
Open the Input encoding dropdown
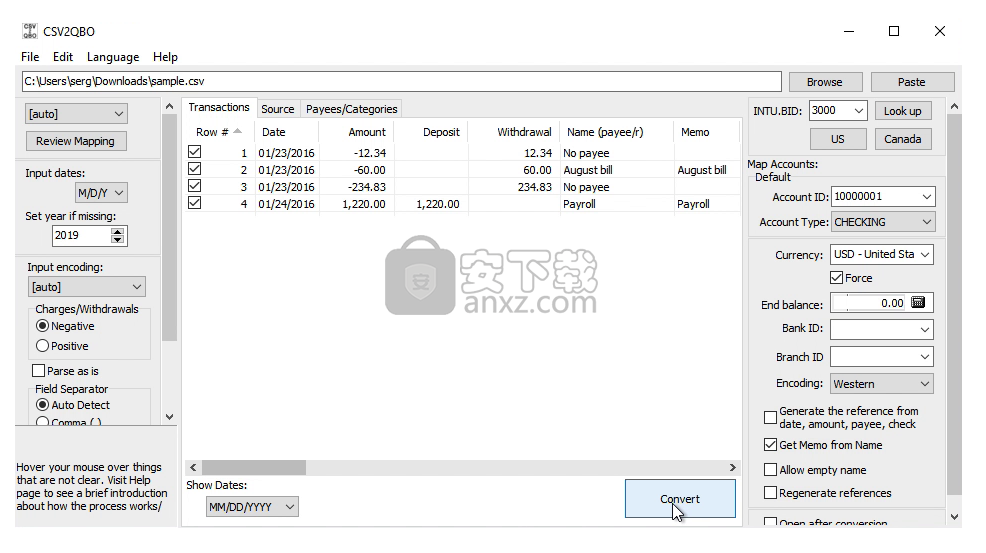coord(87,287)
